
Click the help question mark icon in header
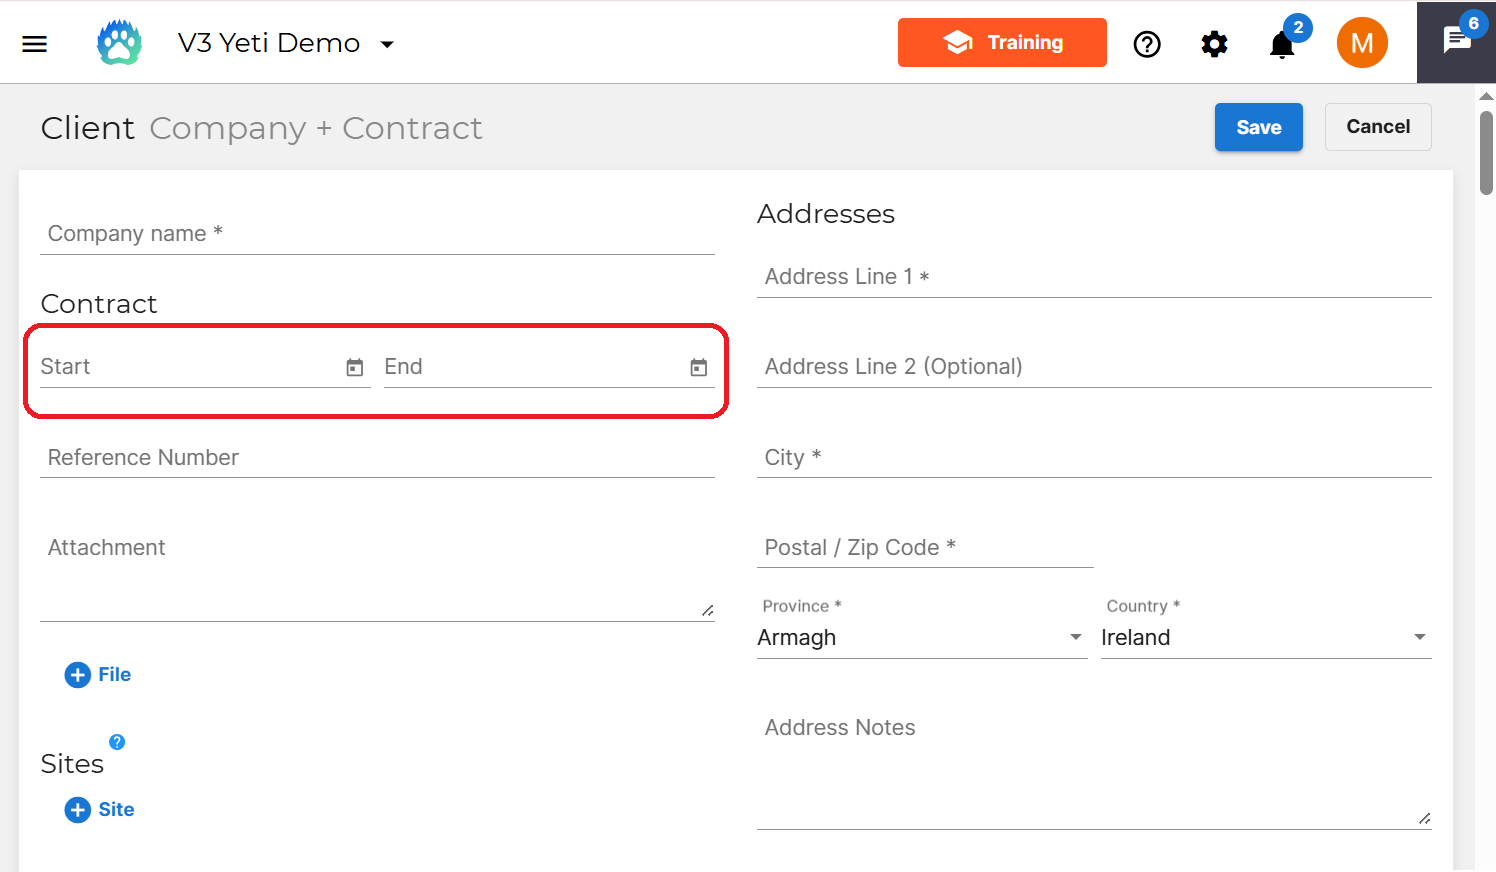[1147, 44]
